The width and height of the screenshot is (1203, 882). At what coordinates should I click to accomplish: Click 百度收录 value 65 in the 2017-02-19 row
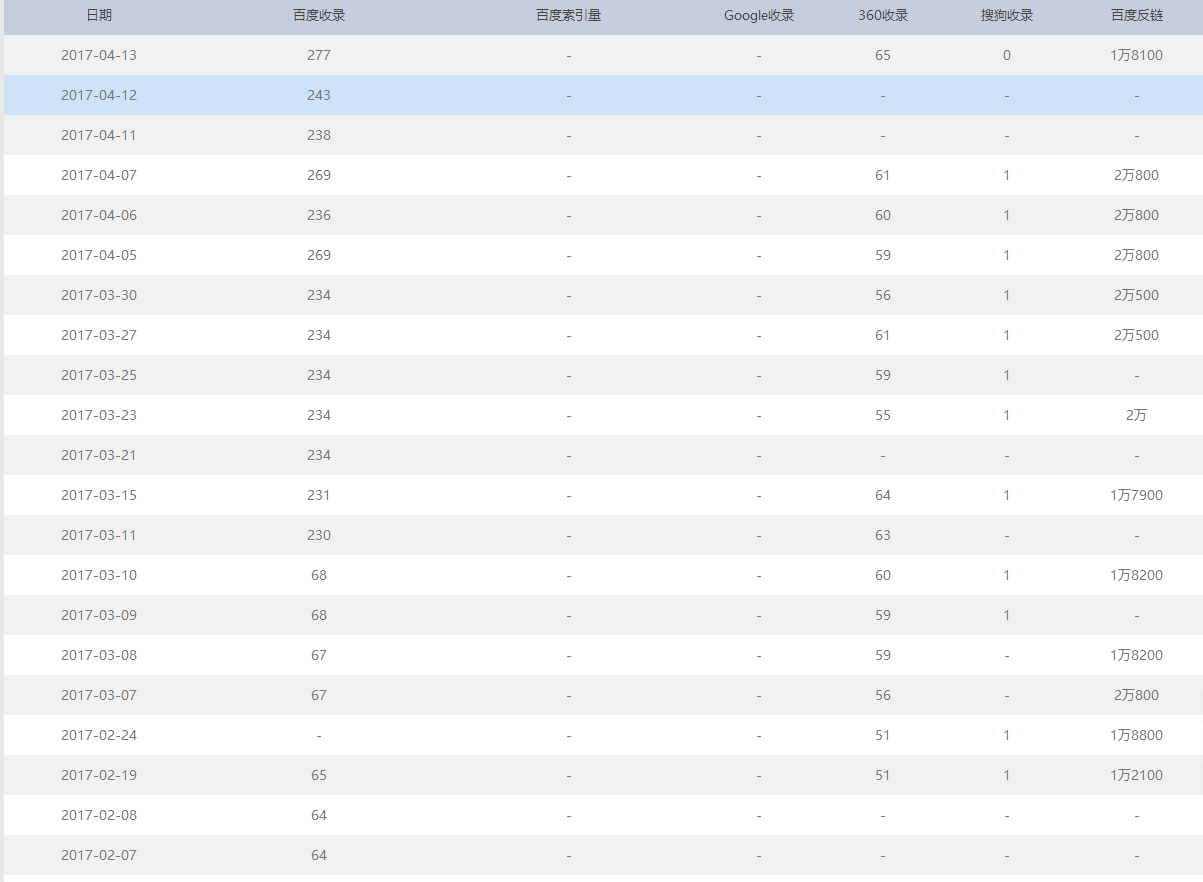coord(319,775)
